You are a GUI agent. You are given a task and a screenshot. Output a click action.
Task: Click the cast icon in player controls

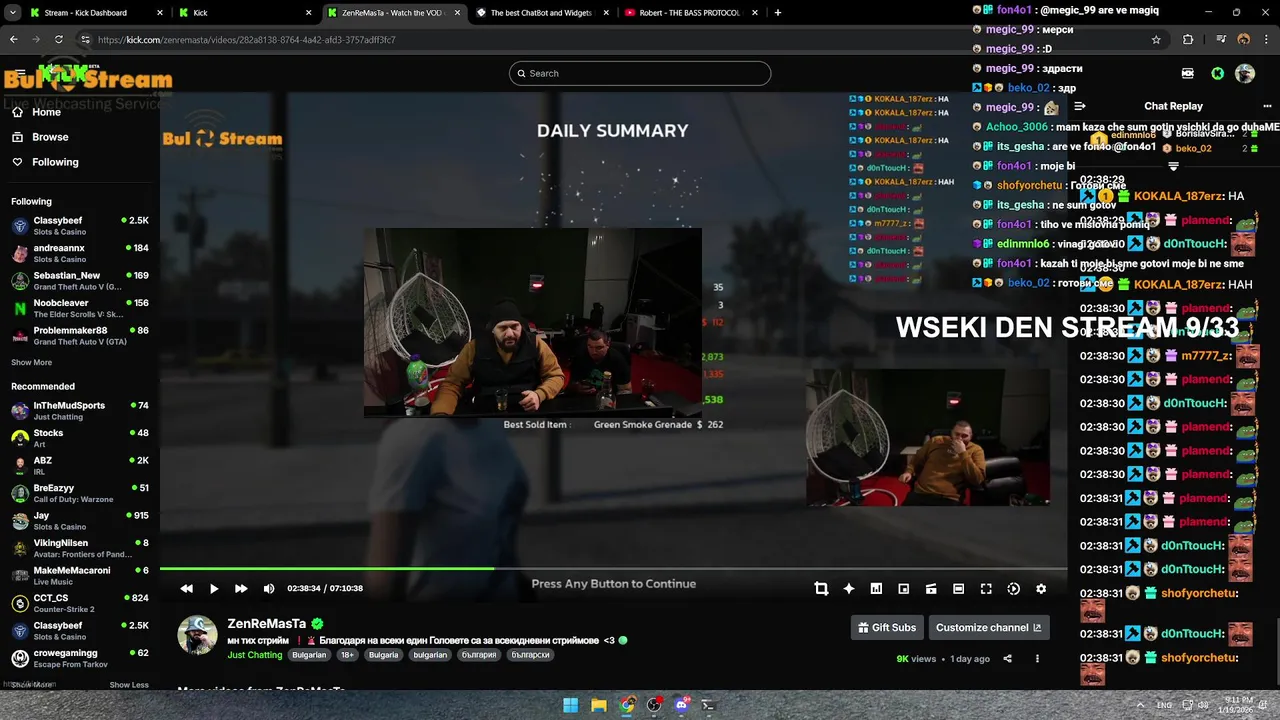click(931, 589)
